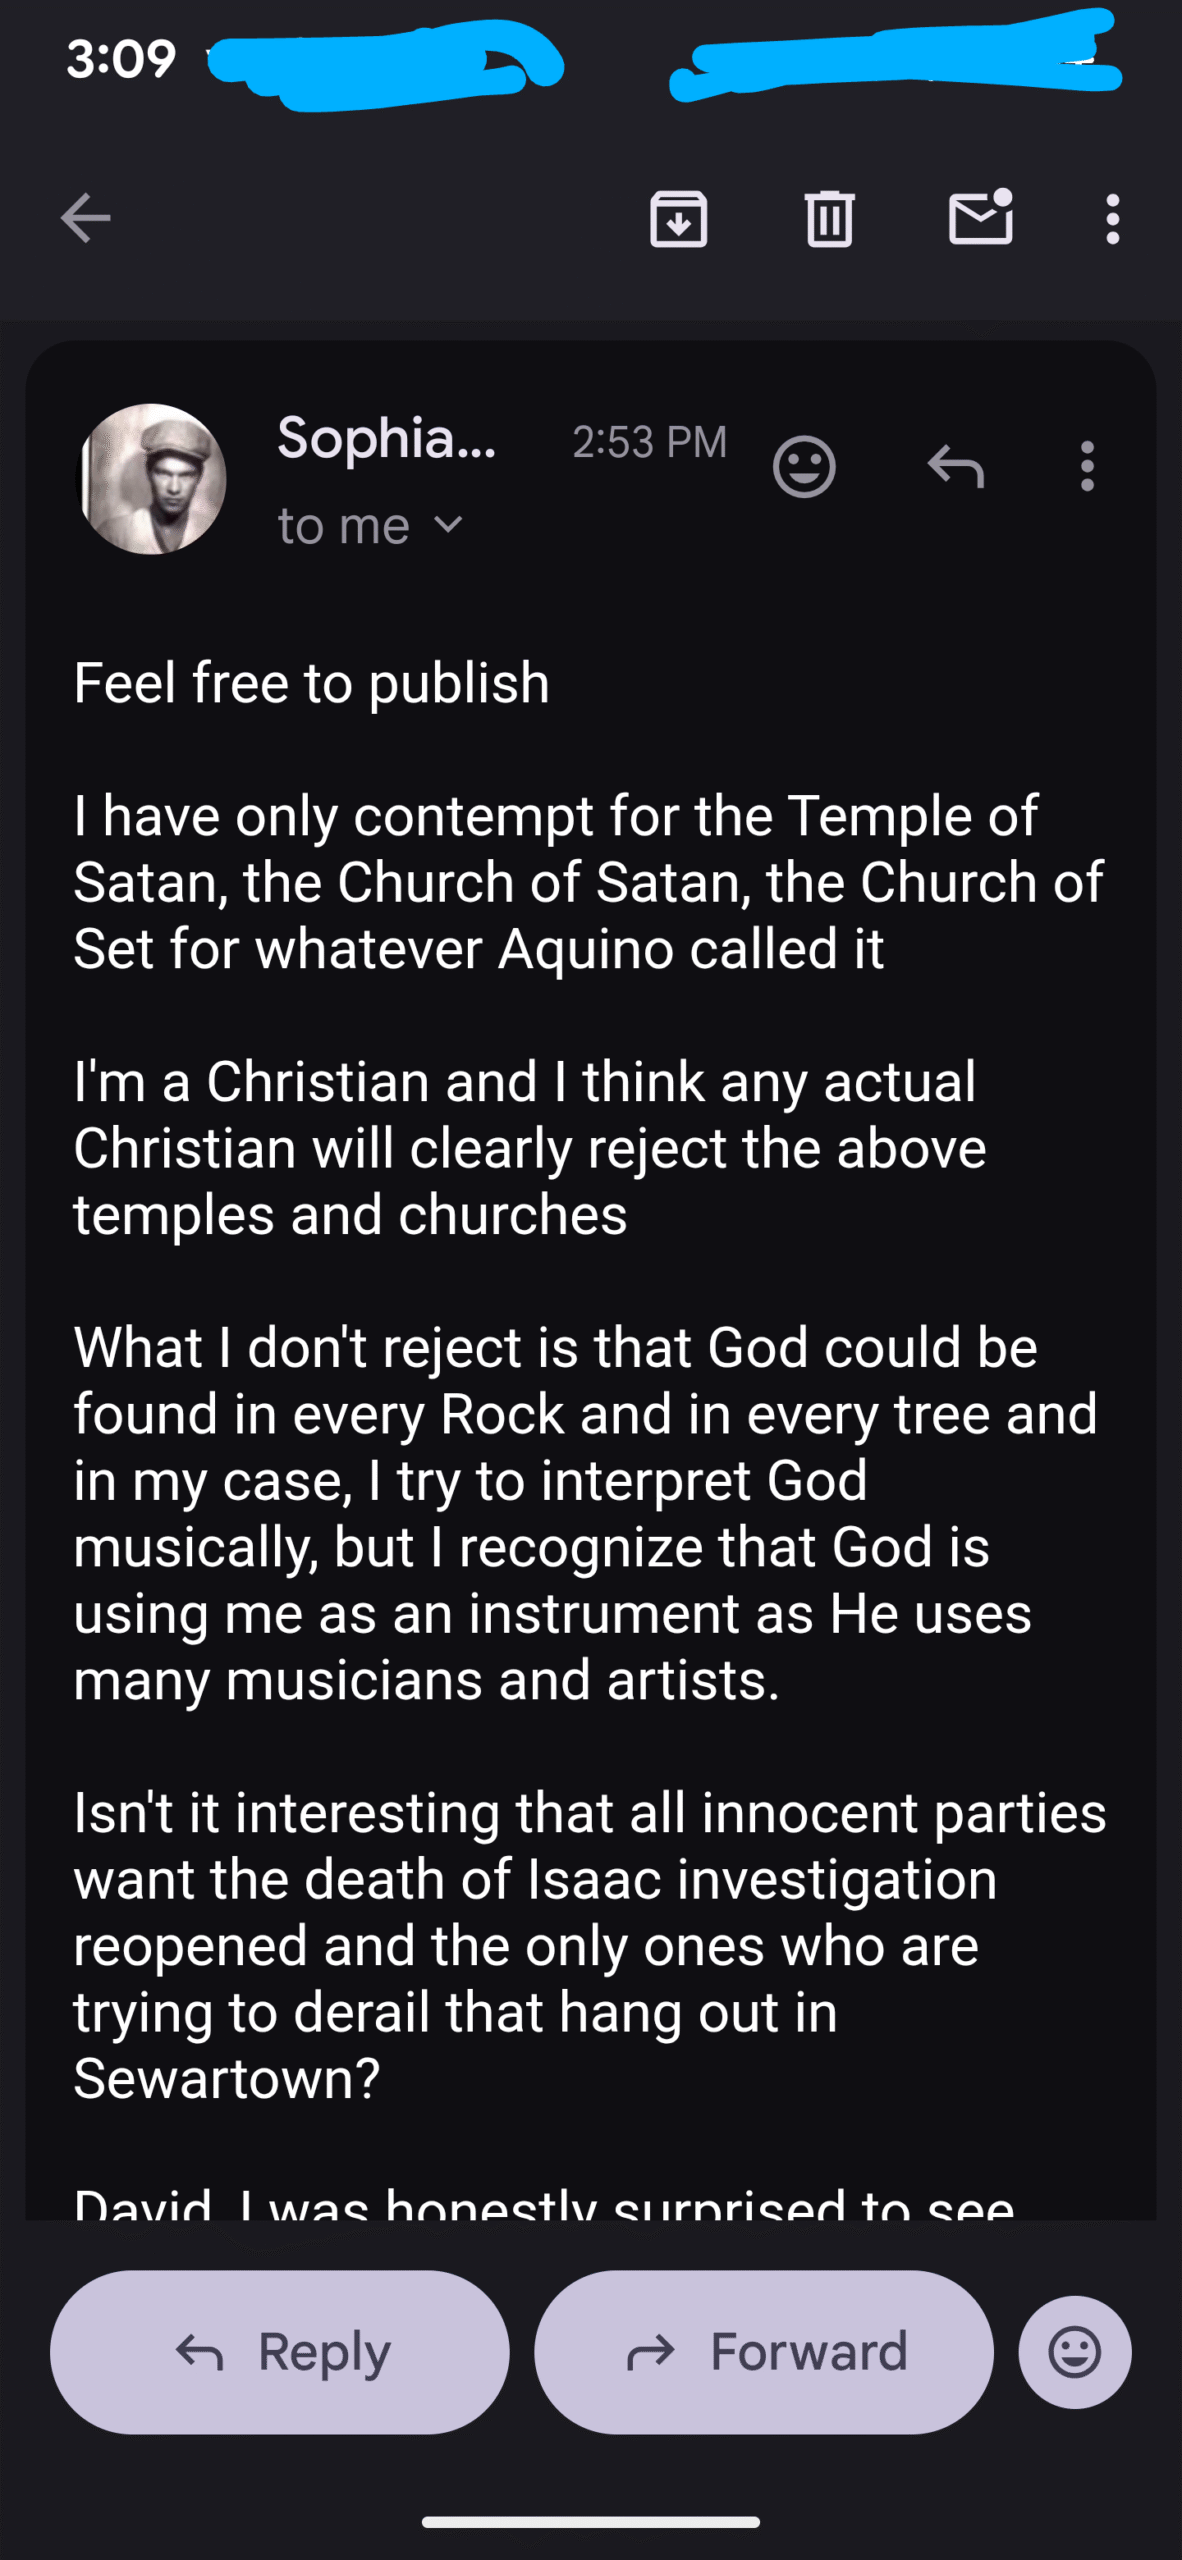
Task: Tap the "Feel free to publish" line
Action: click(311, 684)
